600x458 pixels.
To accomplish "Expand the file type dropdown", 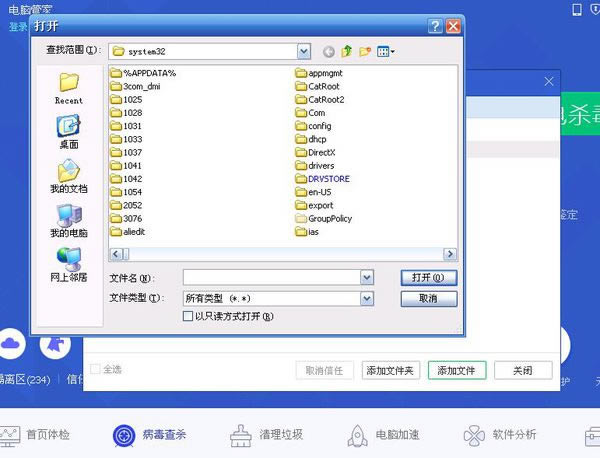I will click(x=366, y=298).
